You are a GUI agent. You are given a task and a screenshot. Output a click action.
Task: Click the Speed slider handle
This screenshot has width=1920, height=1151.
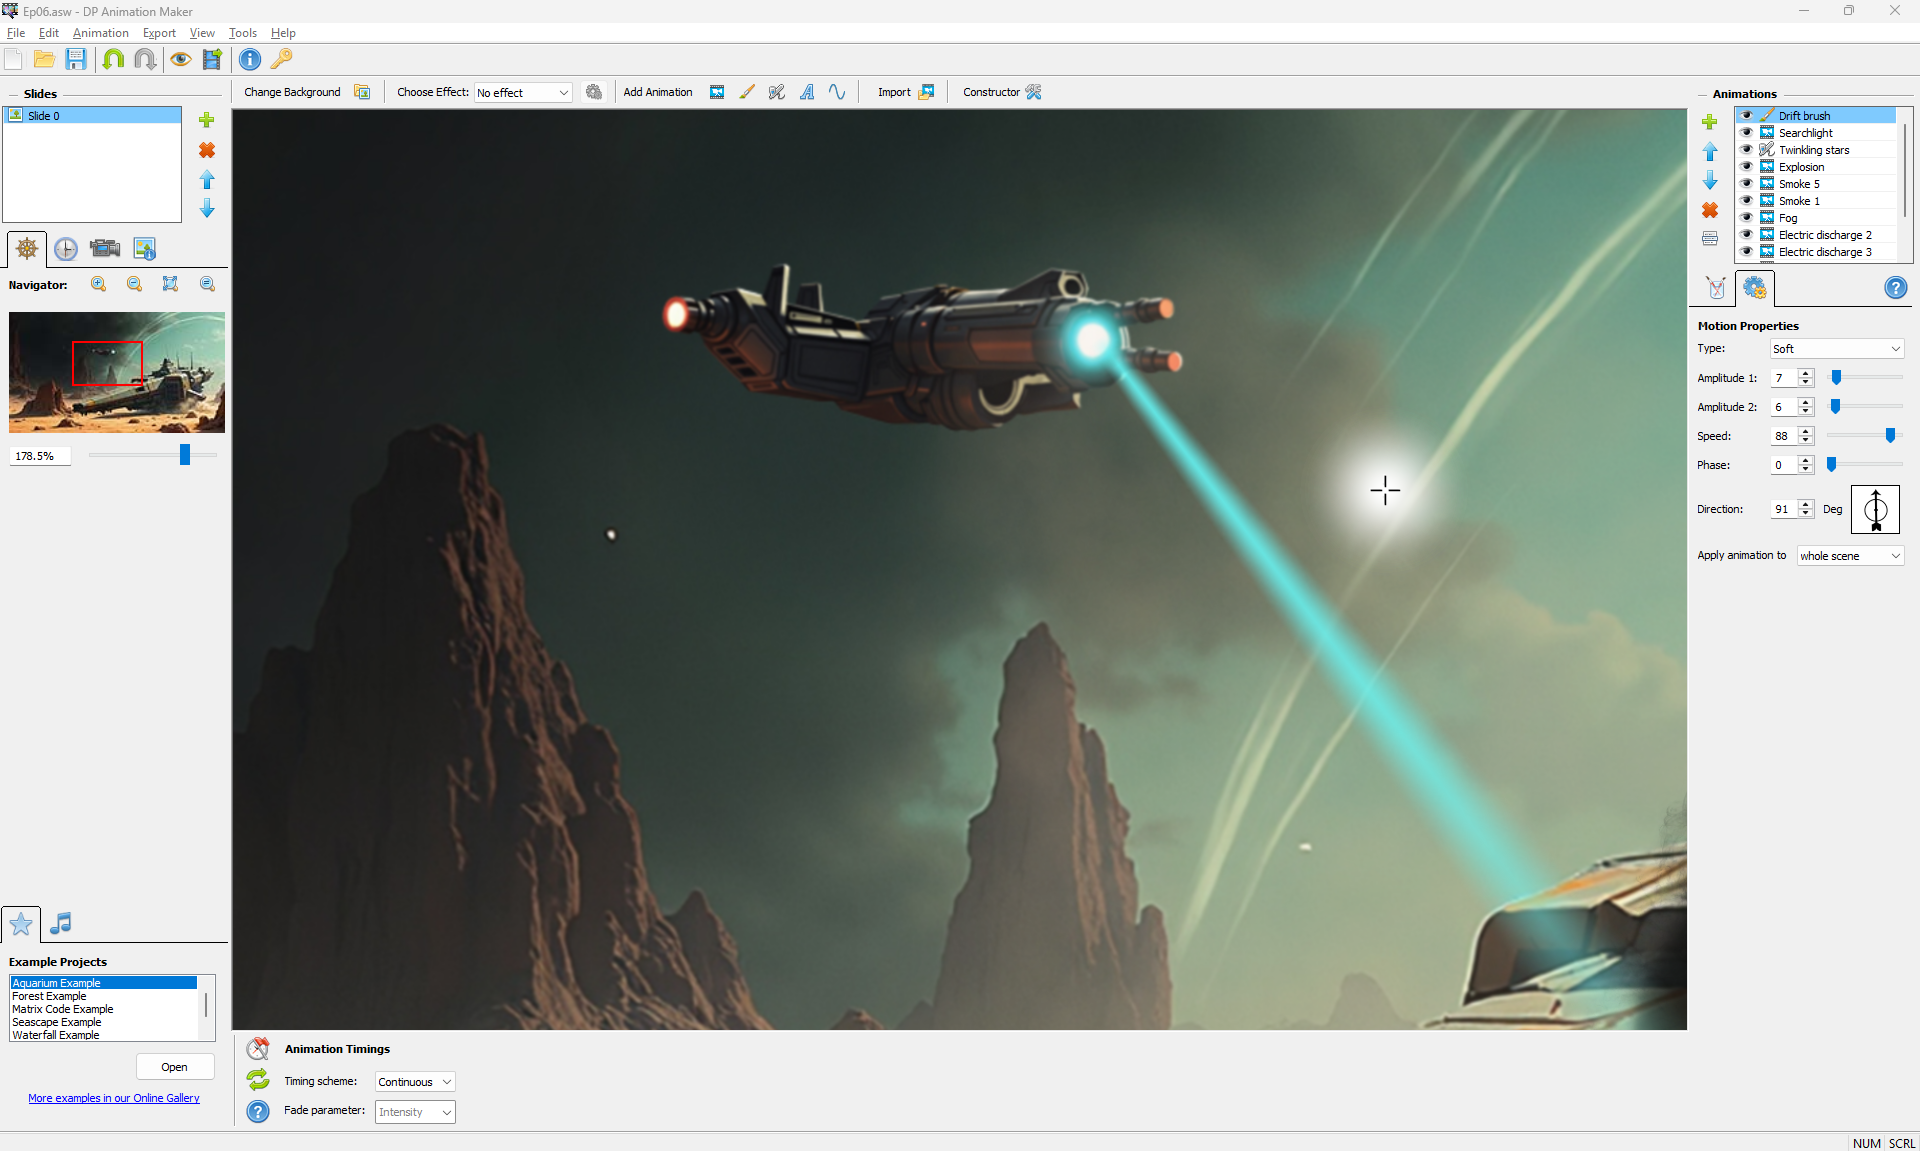click(1890, 435)
